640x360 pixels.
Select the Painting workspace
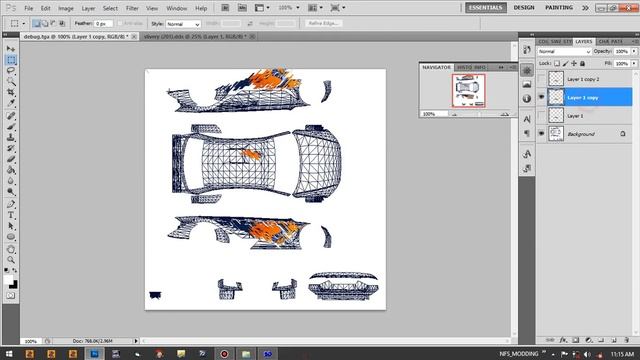559,8
